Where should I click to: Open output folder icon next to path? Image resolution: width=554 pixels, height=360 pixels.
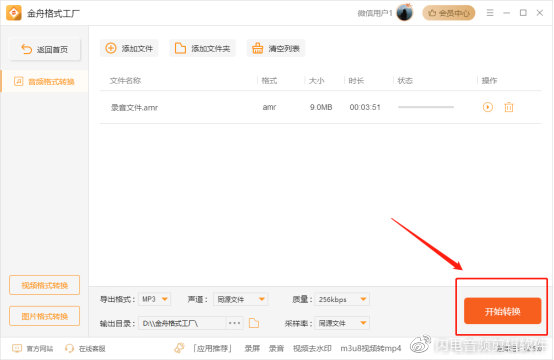[254, 323]
